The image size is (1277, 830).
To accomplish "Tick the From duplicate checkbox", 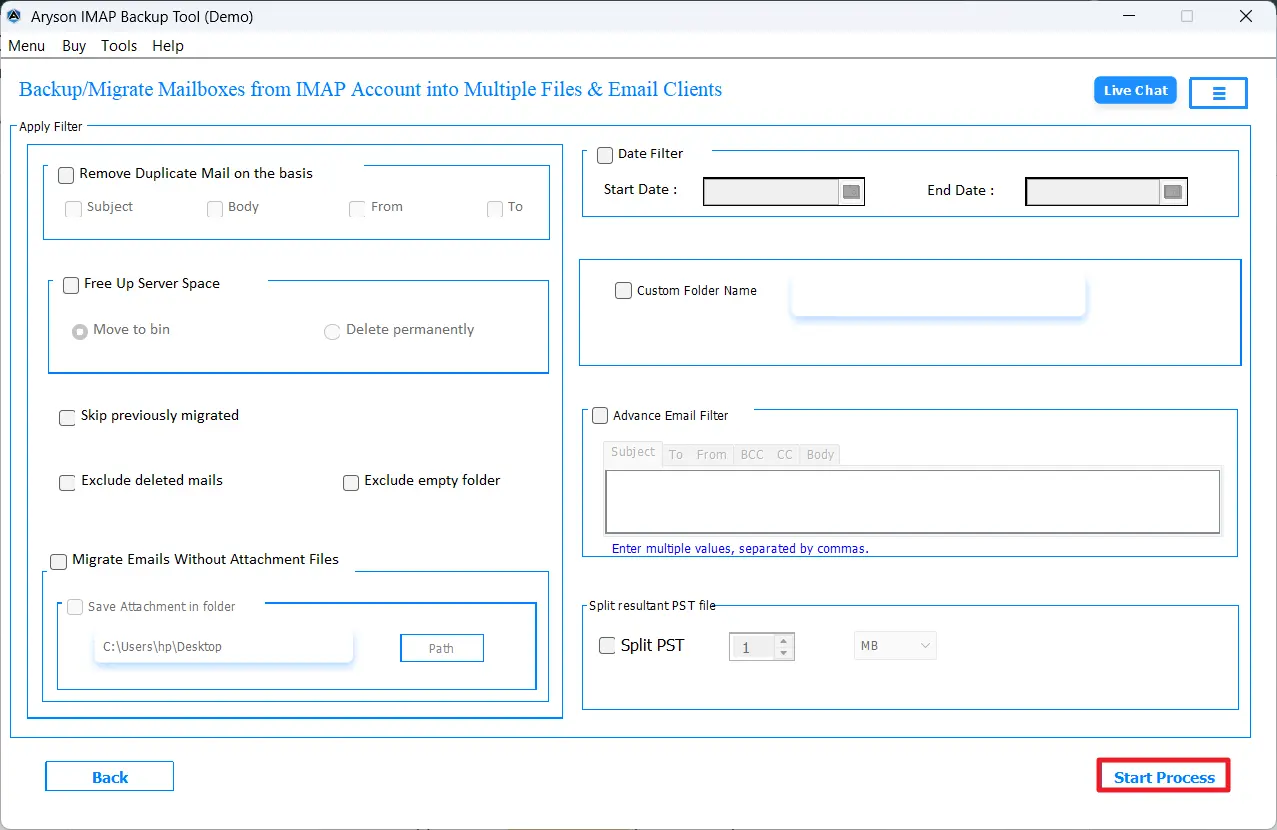I will tap(357, 209).
